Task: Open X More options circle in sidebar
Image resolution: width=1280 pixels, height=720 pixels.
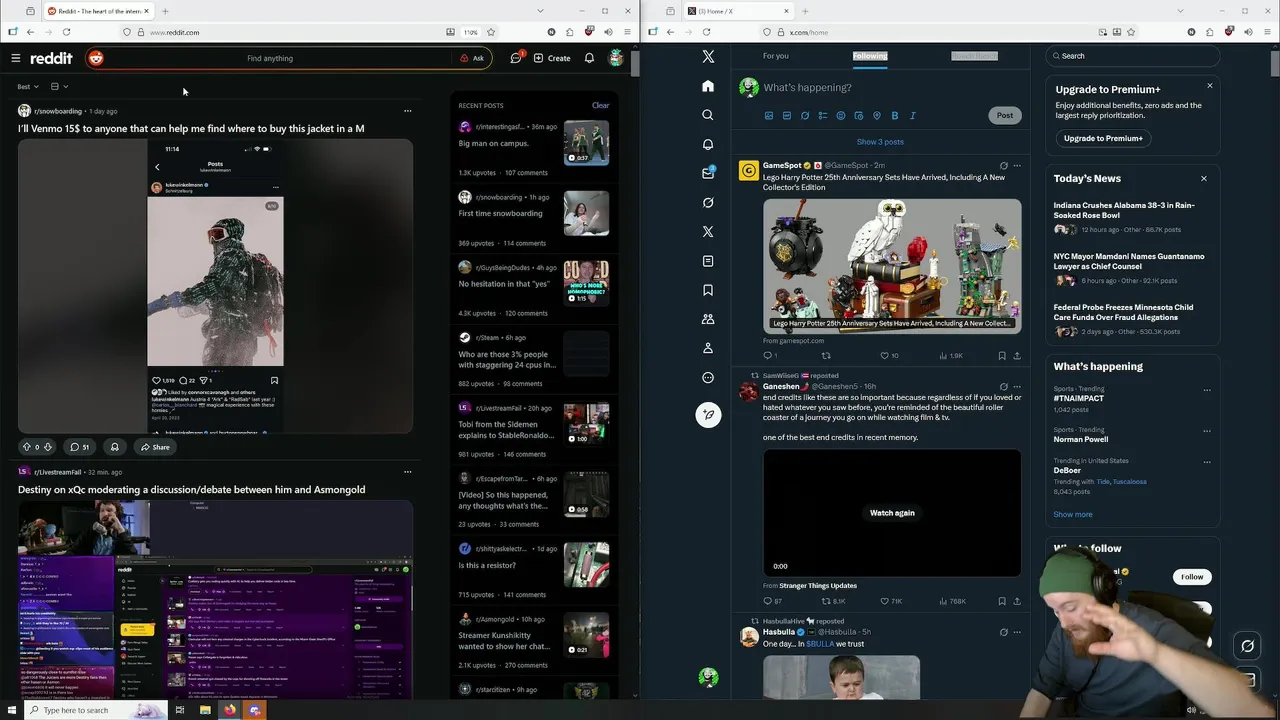Action: point(708,377)
